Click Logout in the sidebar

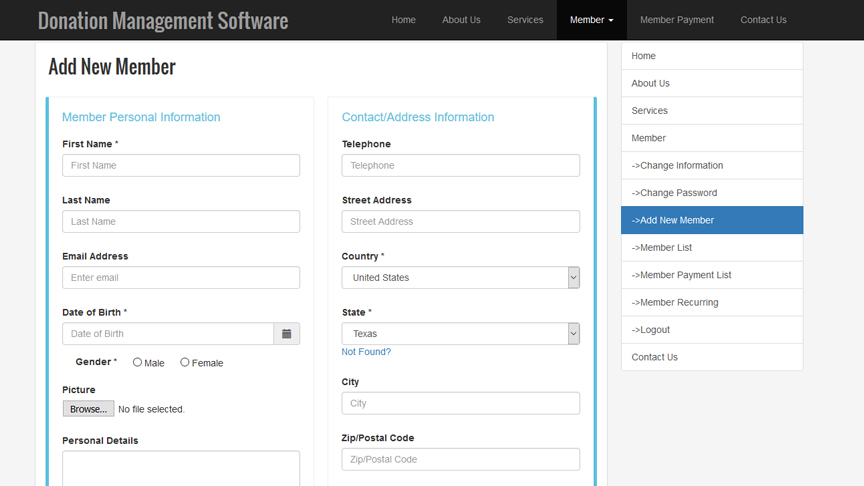tap(651, 330)
